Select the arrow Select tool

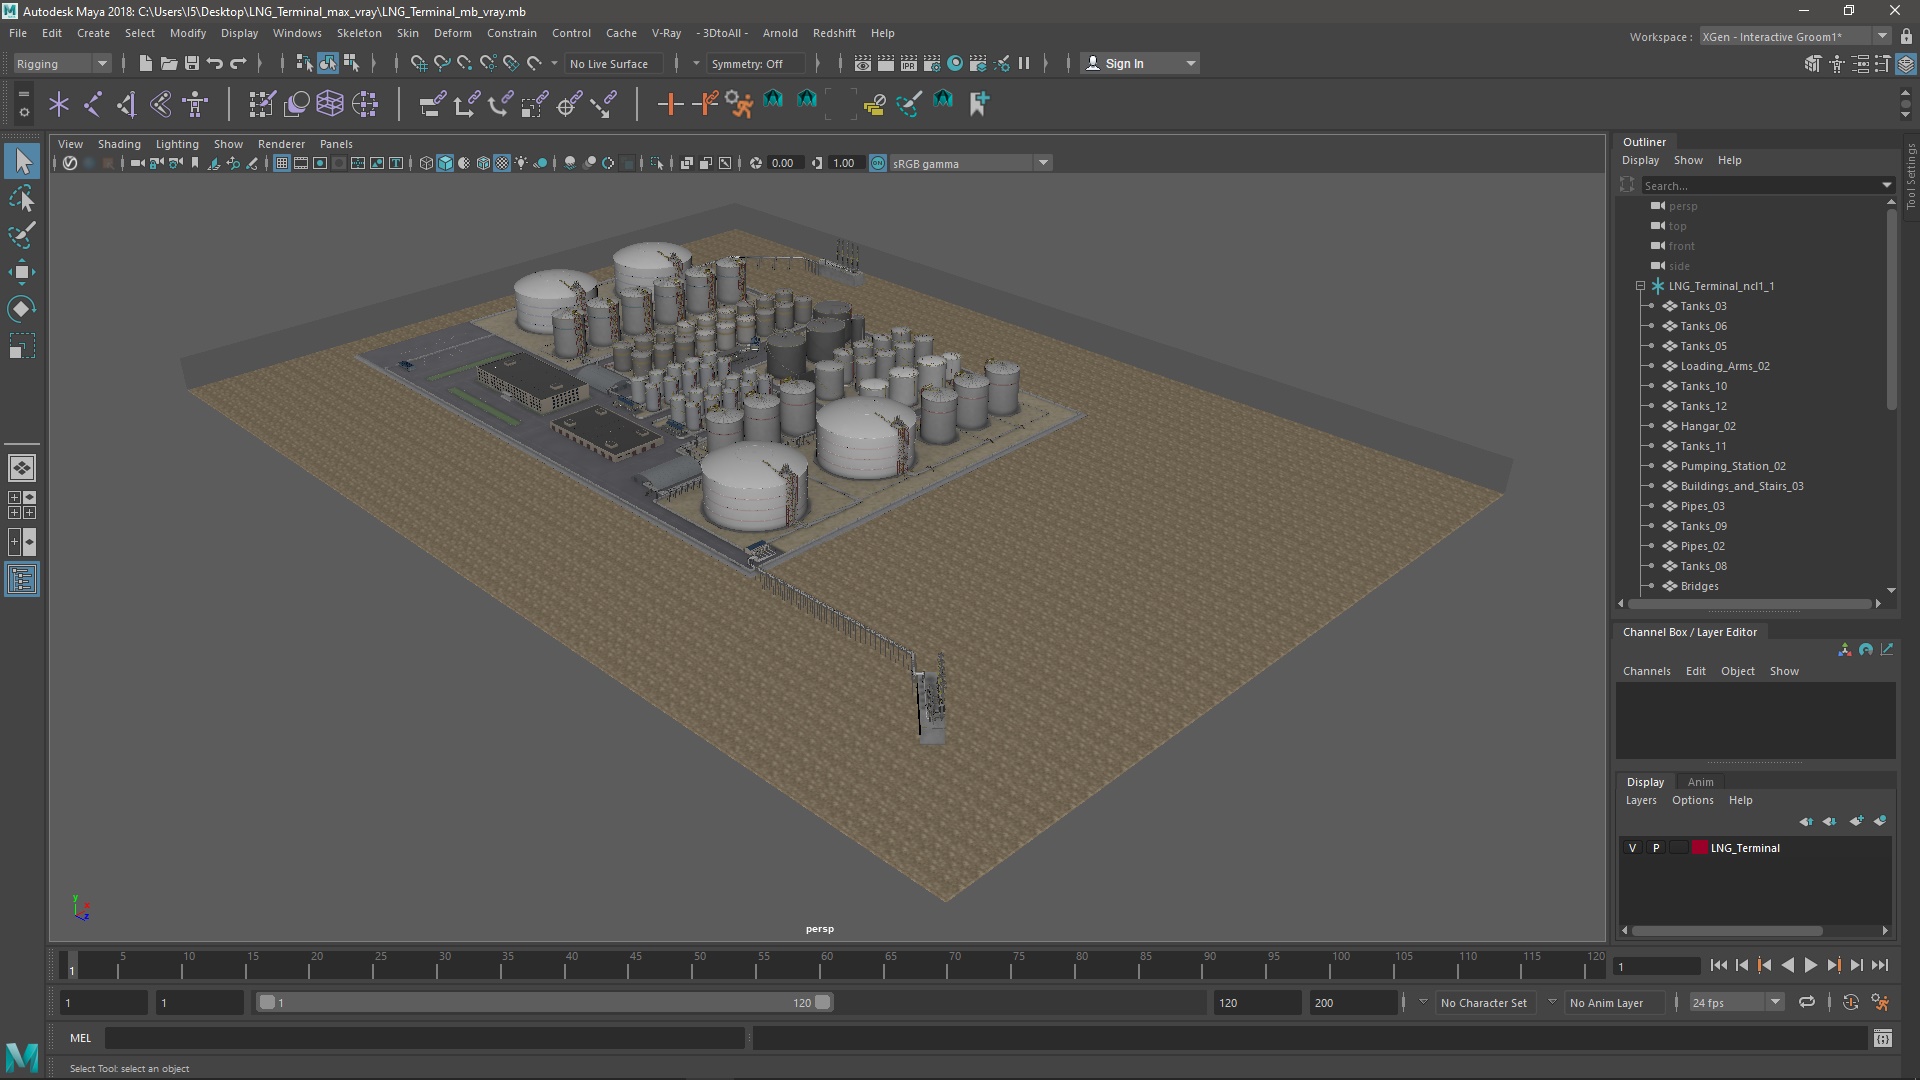(22, 161)
